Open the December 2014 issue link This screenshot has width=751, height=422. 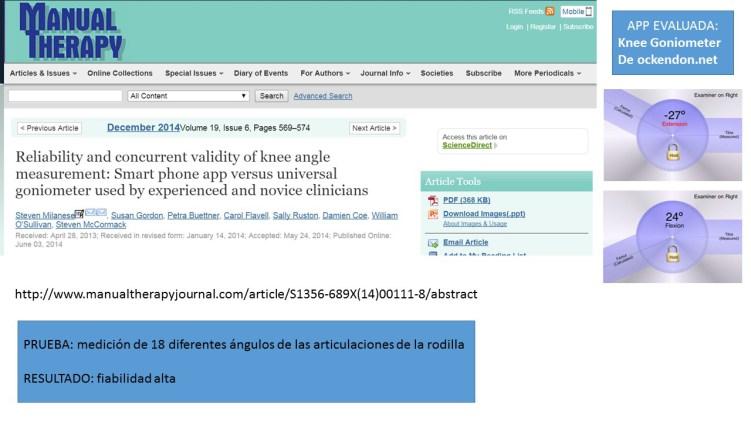tap(143, 127)
